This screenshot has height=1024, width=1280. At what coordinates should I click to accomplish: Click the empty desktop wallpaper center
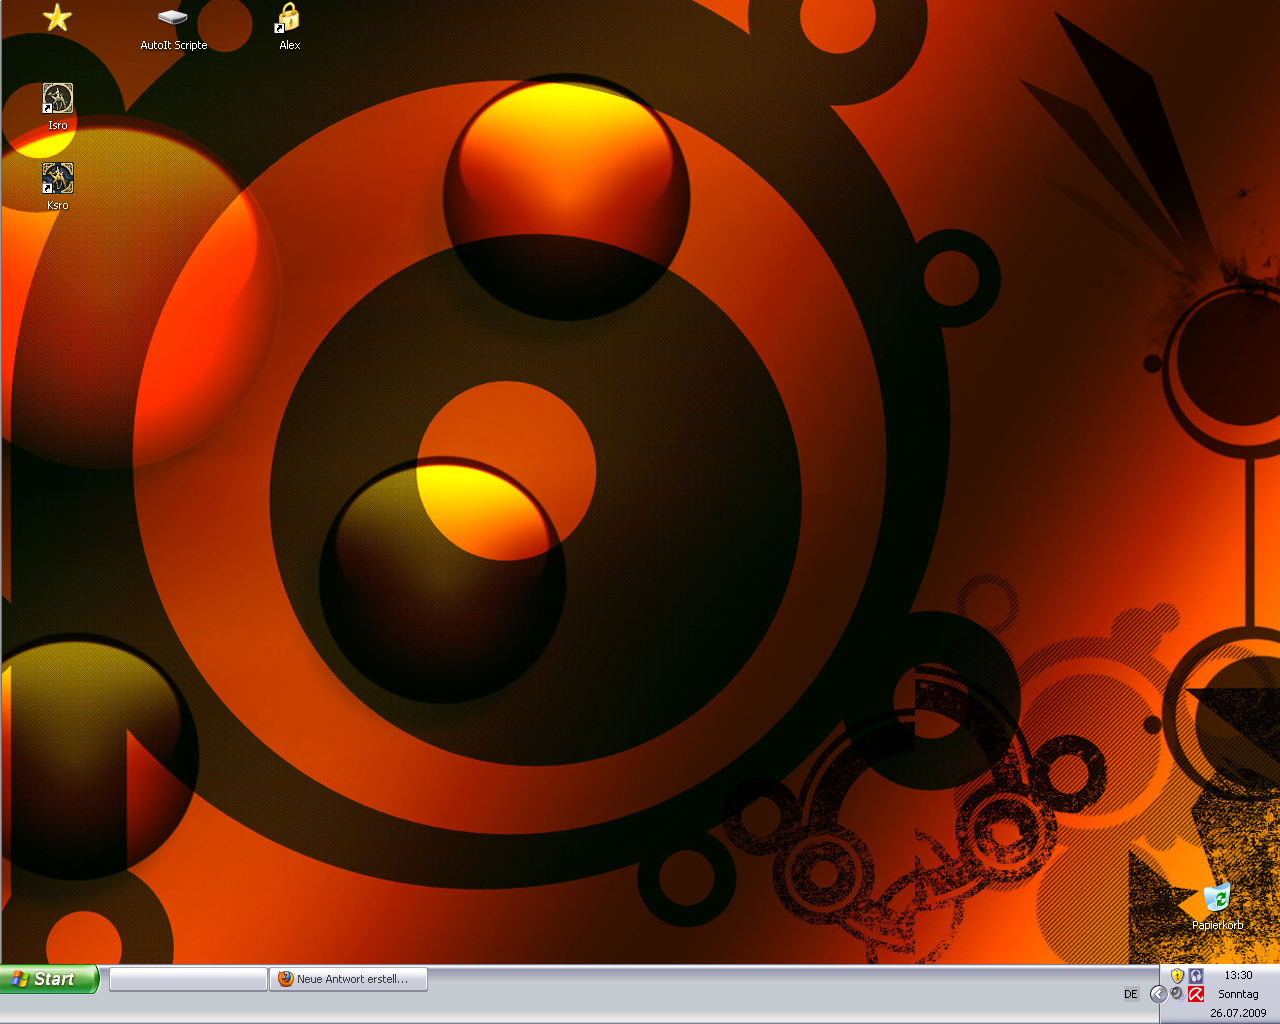click(x=700, y=400)
